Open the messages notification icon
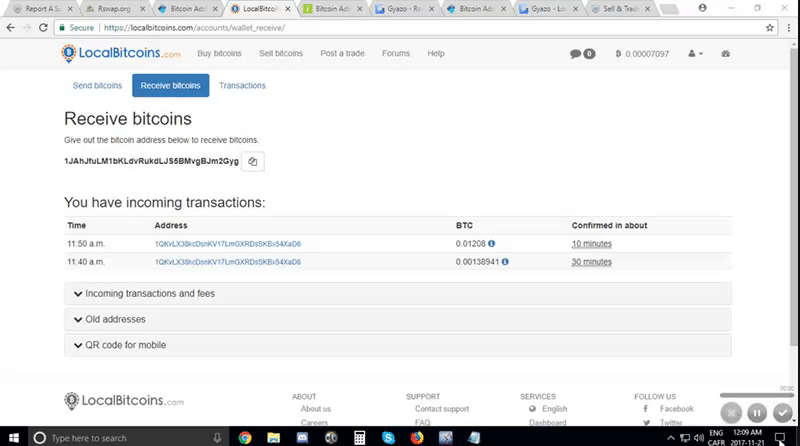The height and width of the screenshot is (446, 800). (582, 54)
